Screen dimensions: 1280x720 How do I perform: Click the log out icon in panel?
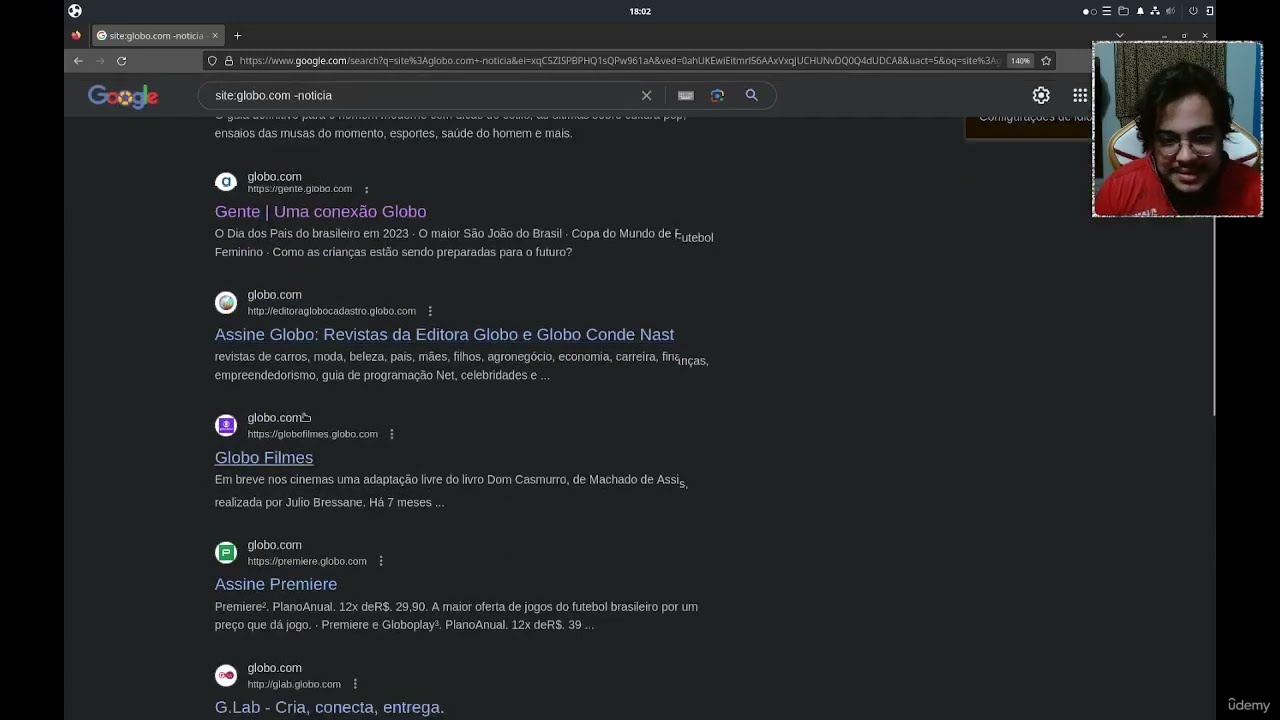(x=1209, y=11)
